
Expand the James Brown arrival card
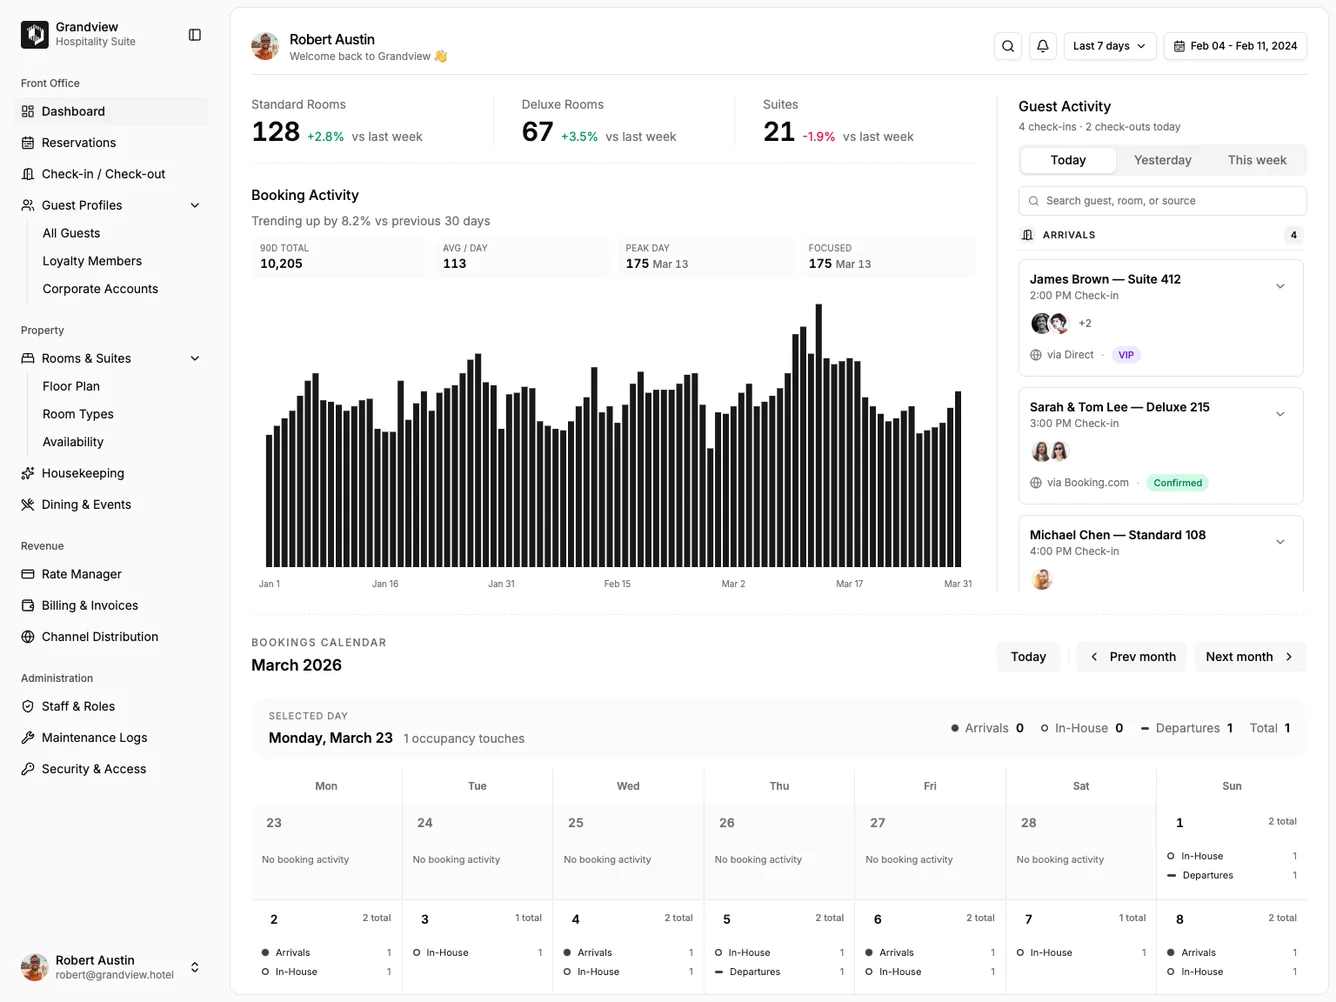pos(1280,286)
